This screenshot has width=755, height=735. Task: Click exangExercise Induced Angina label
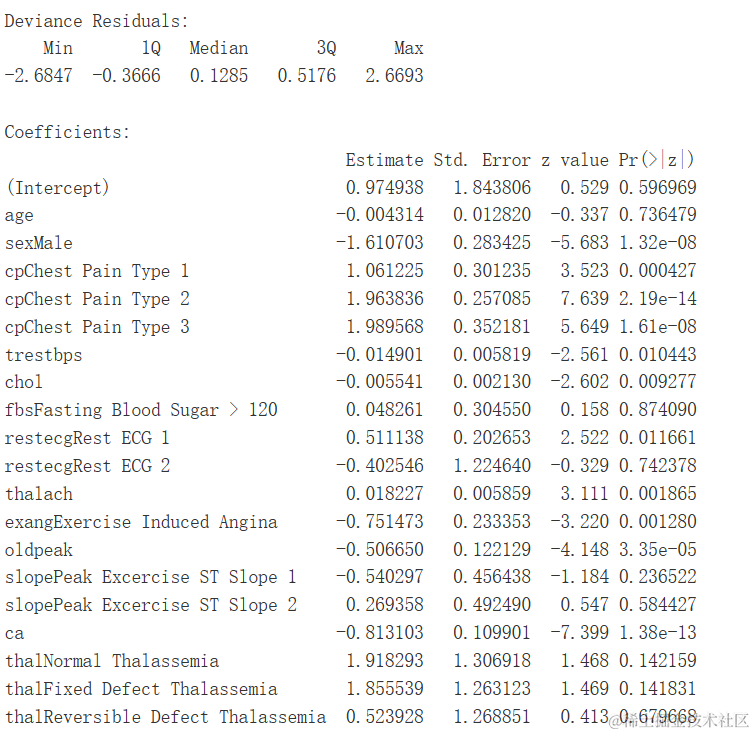coord(141,522)
